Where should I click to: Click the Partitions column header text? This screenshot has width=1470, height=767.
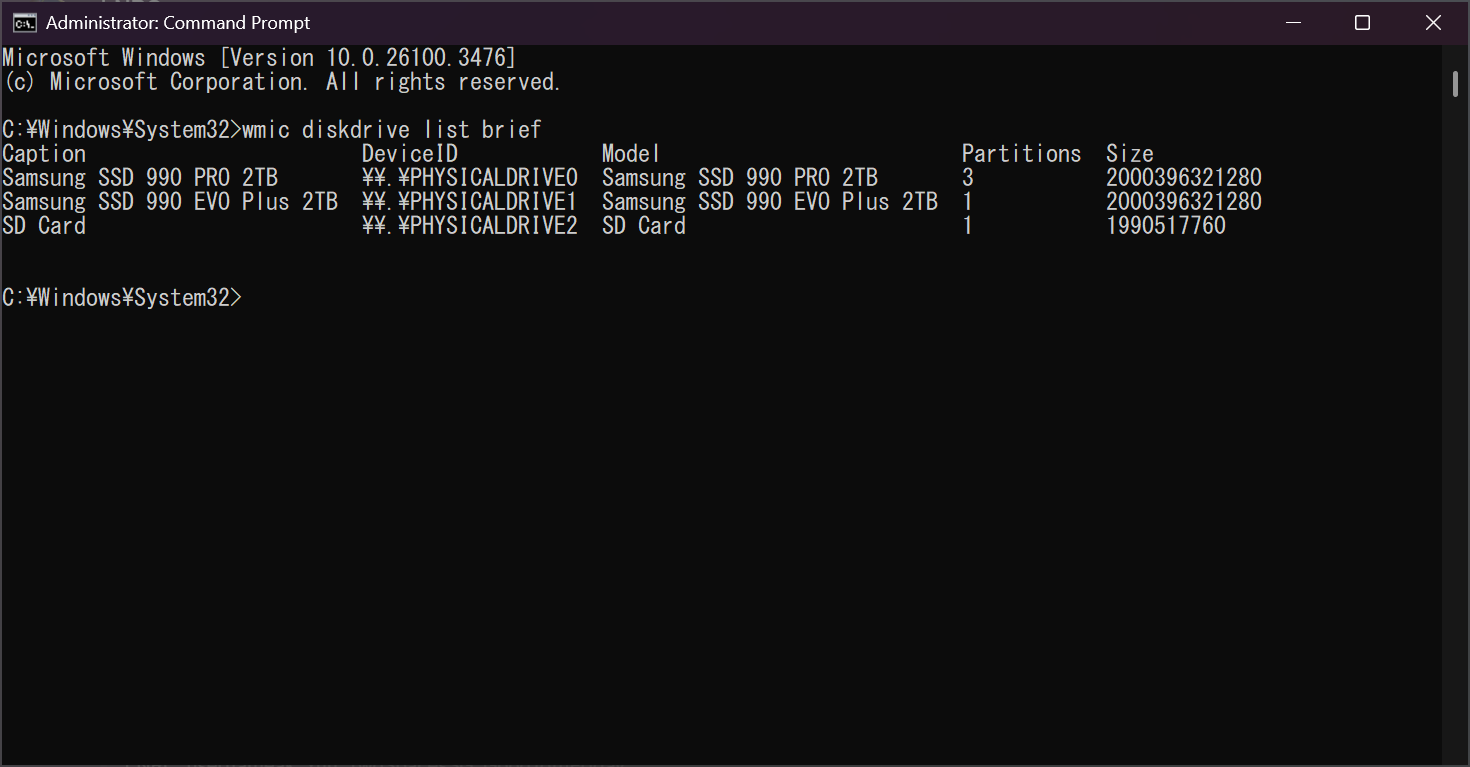click(1022, 154)
